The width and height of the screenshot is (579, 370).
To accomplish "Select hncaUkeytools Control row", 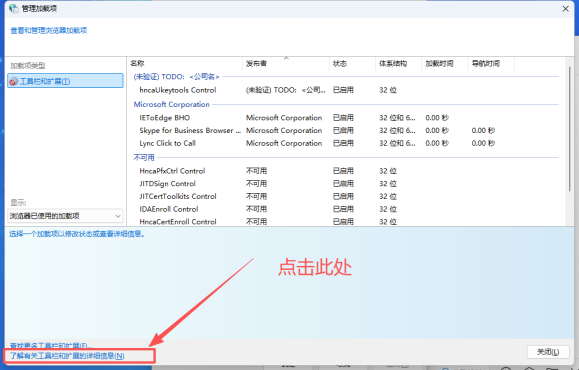I will [x=346, y=90].
